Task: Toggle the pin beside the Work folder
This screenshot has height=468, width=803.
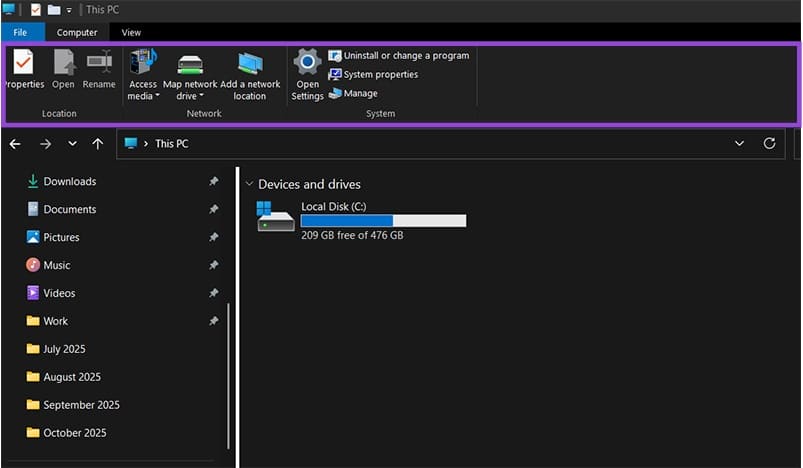Action: [213, 321]
